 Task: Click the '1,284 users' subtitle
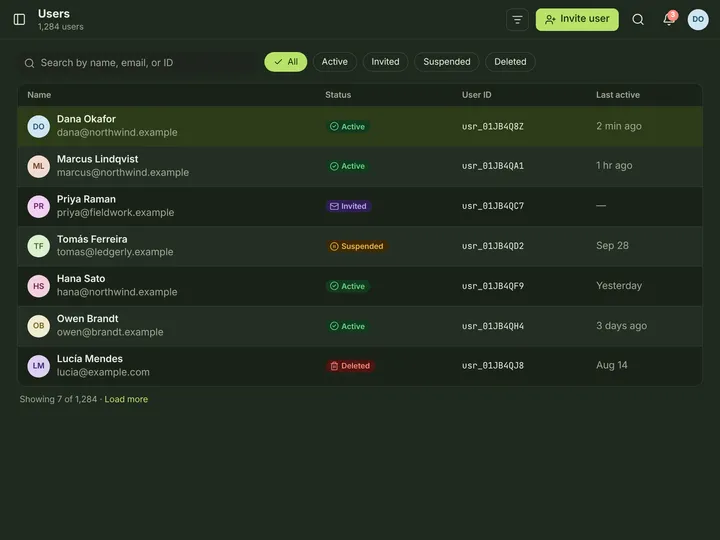(61, 27)
